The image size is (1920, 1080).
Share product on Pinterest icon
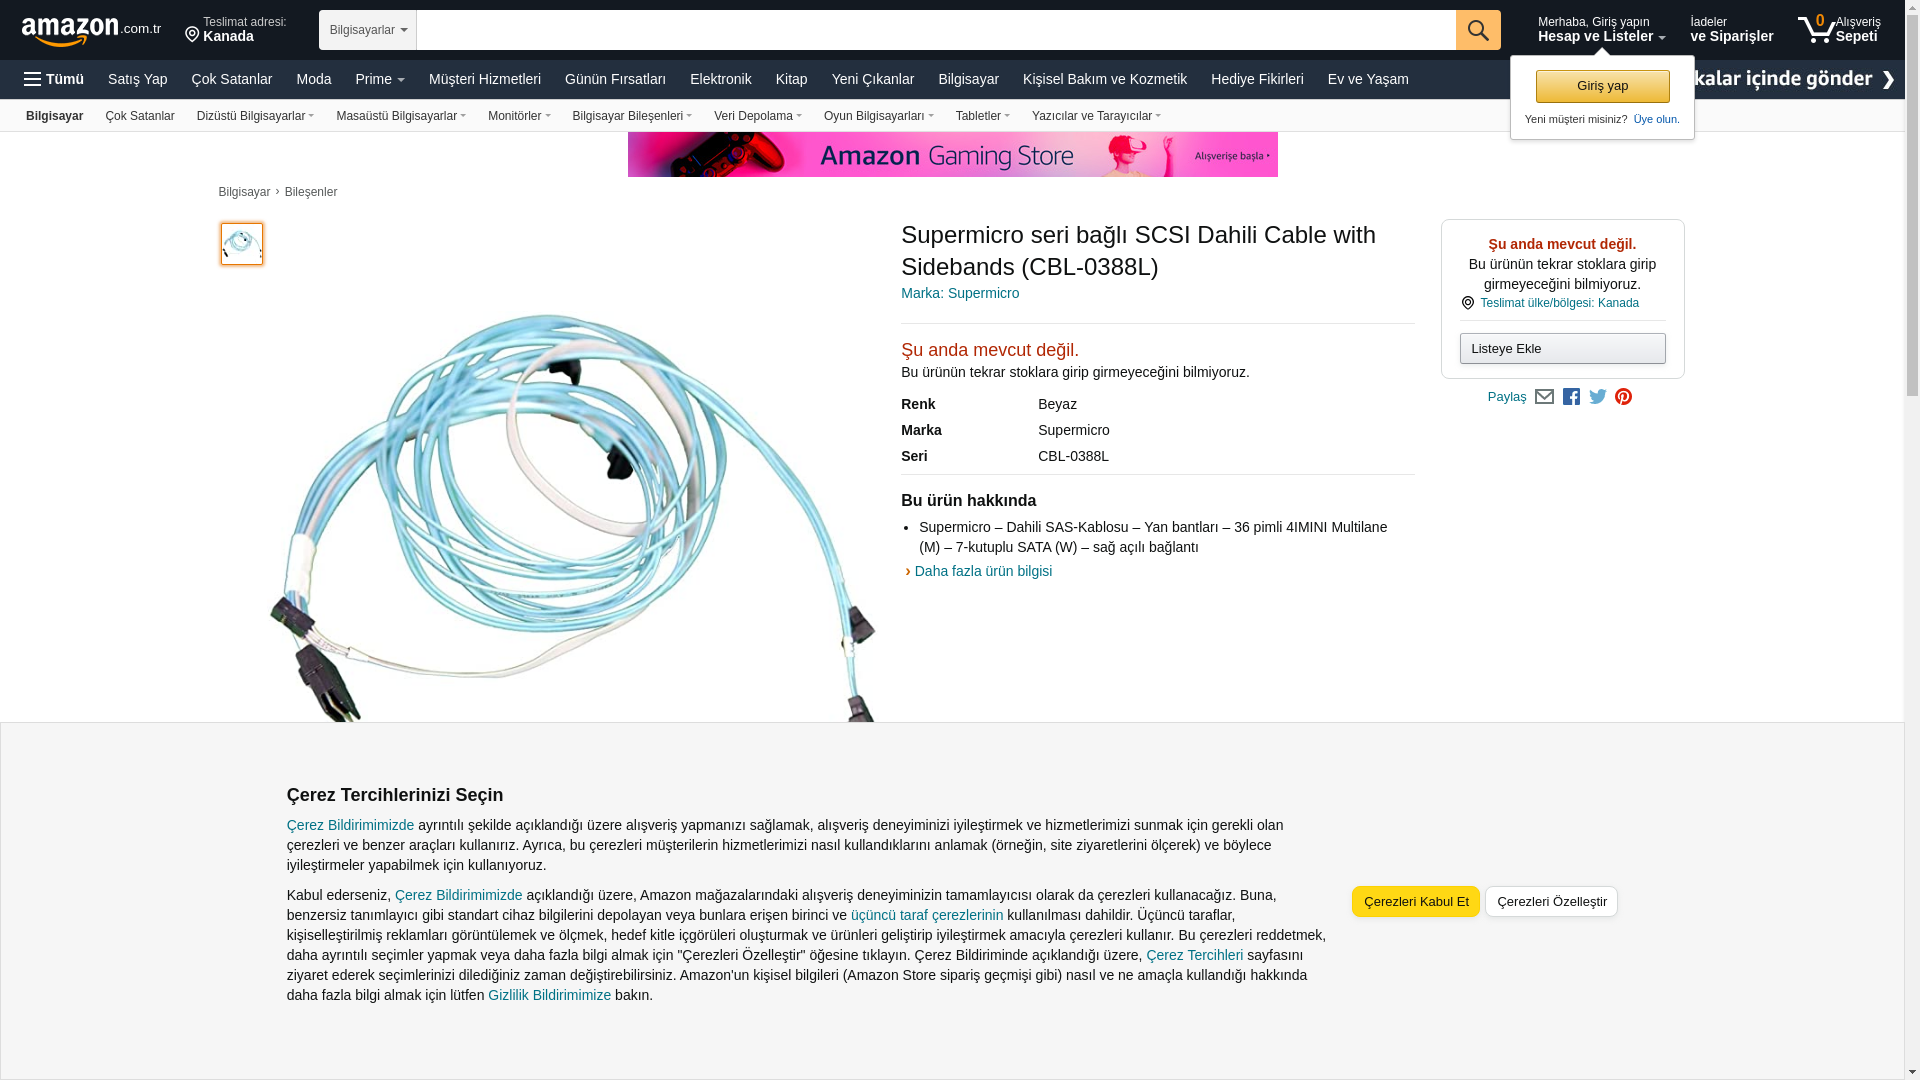(x=1624, y=397)
